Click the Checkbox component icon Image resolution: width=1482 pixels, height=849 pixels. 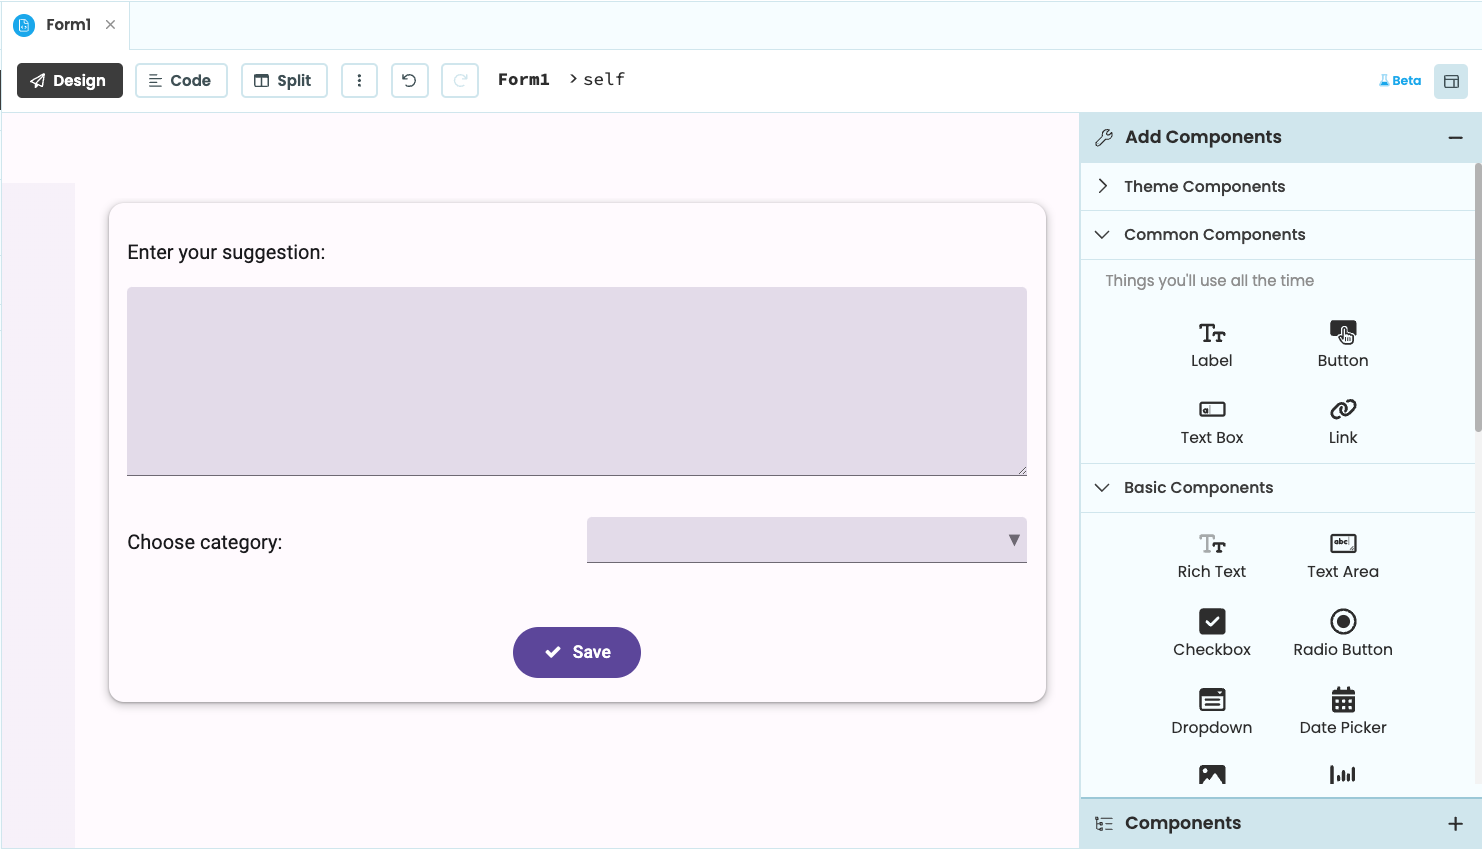tap(1211, 622)
